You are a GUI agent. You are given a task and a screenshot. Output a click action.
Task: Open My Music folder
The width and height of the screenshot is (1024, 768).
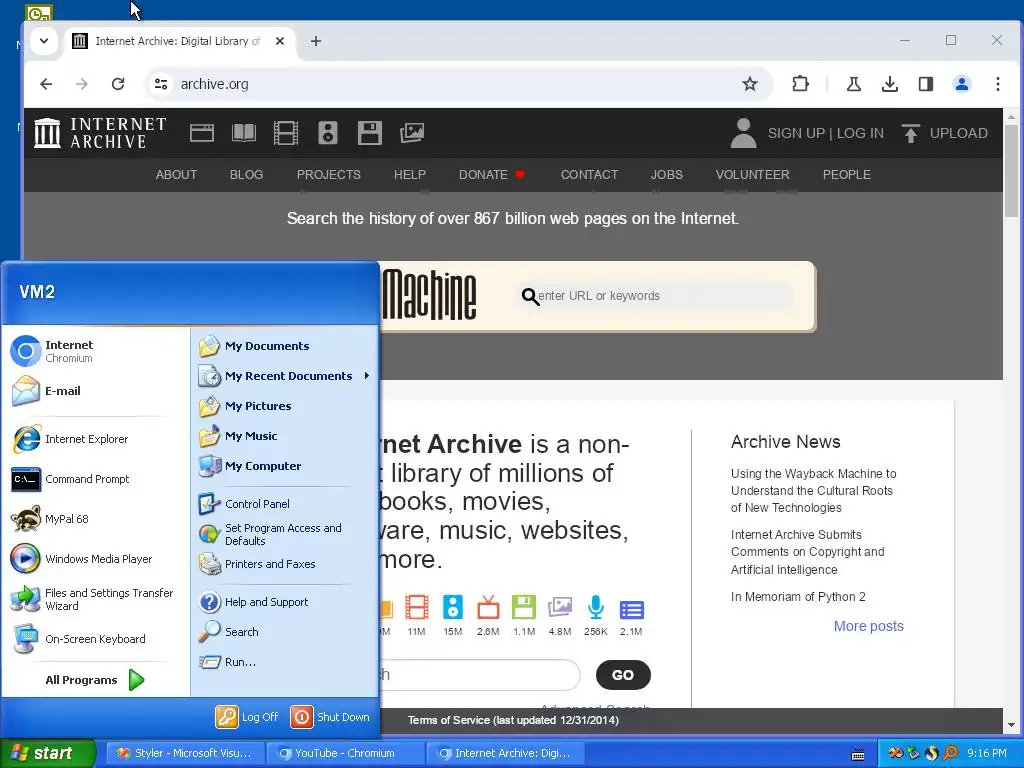click(x=284, y=436)
